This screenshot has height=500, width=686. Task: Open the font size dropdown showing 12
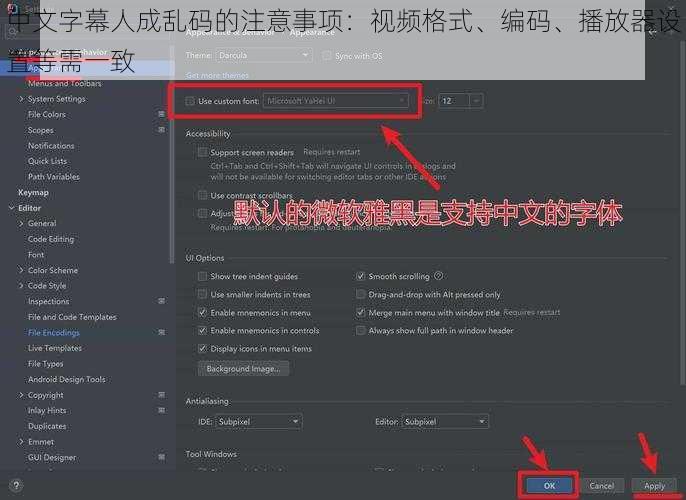tap(461, 101)
